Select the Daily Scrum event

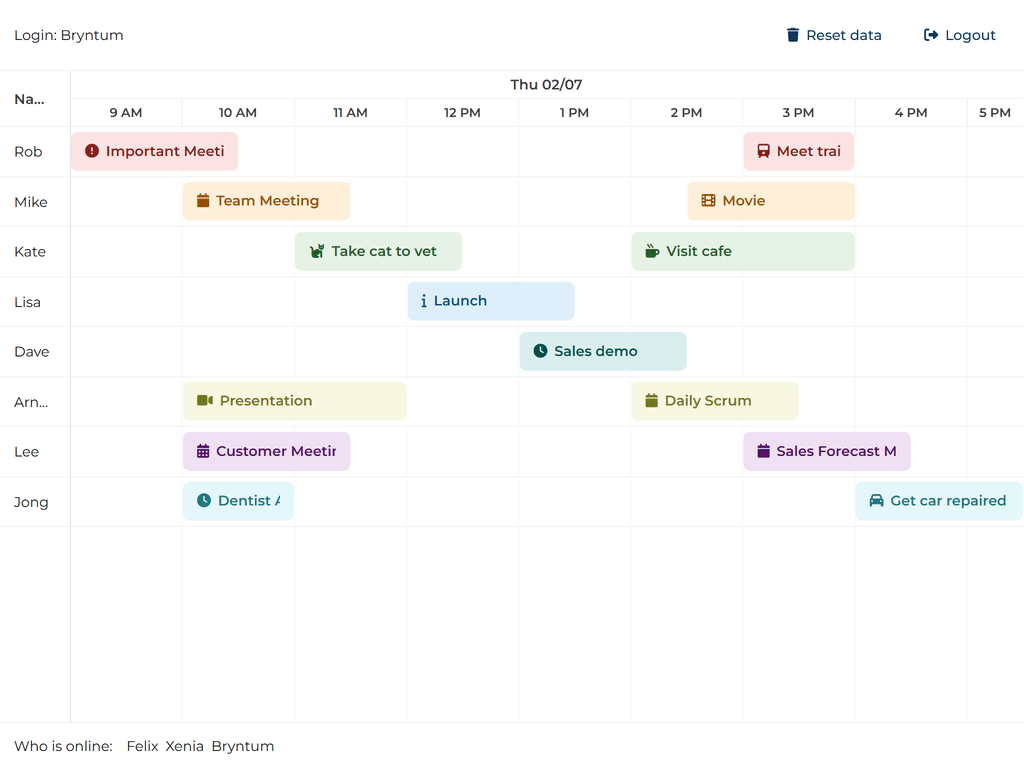pos(715,401)
